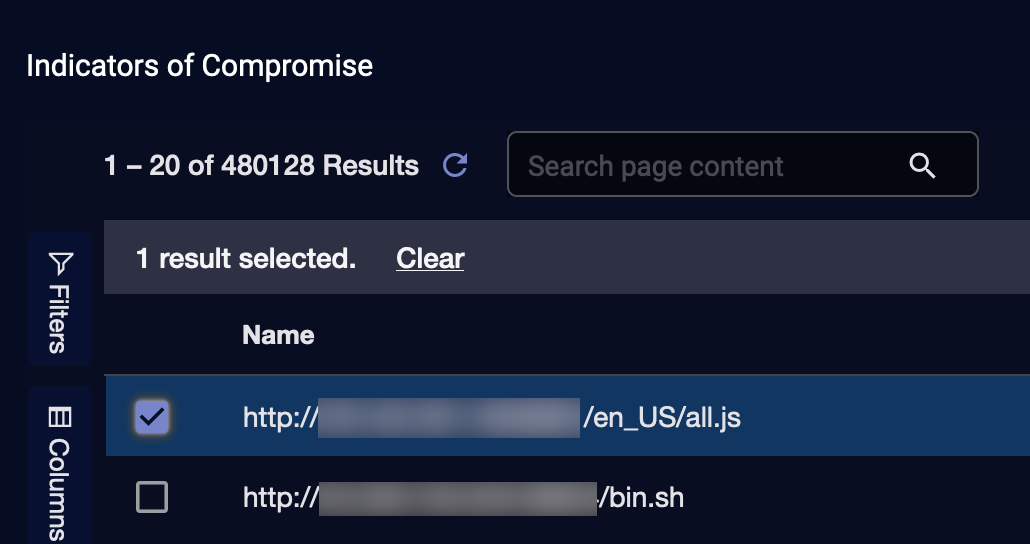Click the blurred host of the all.js URL
Screen dimensions: 1030x544
coord(449,417)
